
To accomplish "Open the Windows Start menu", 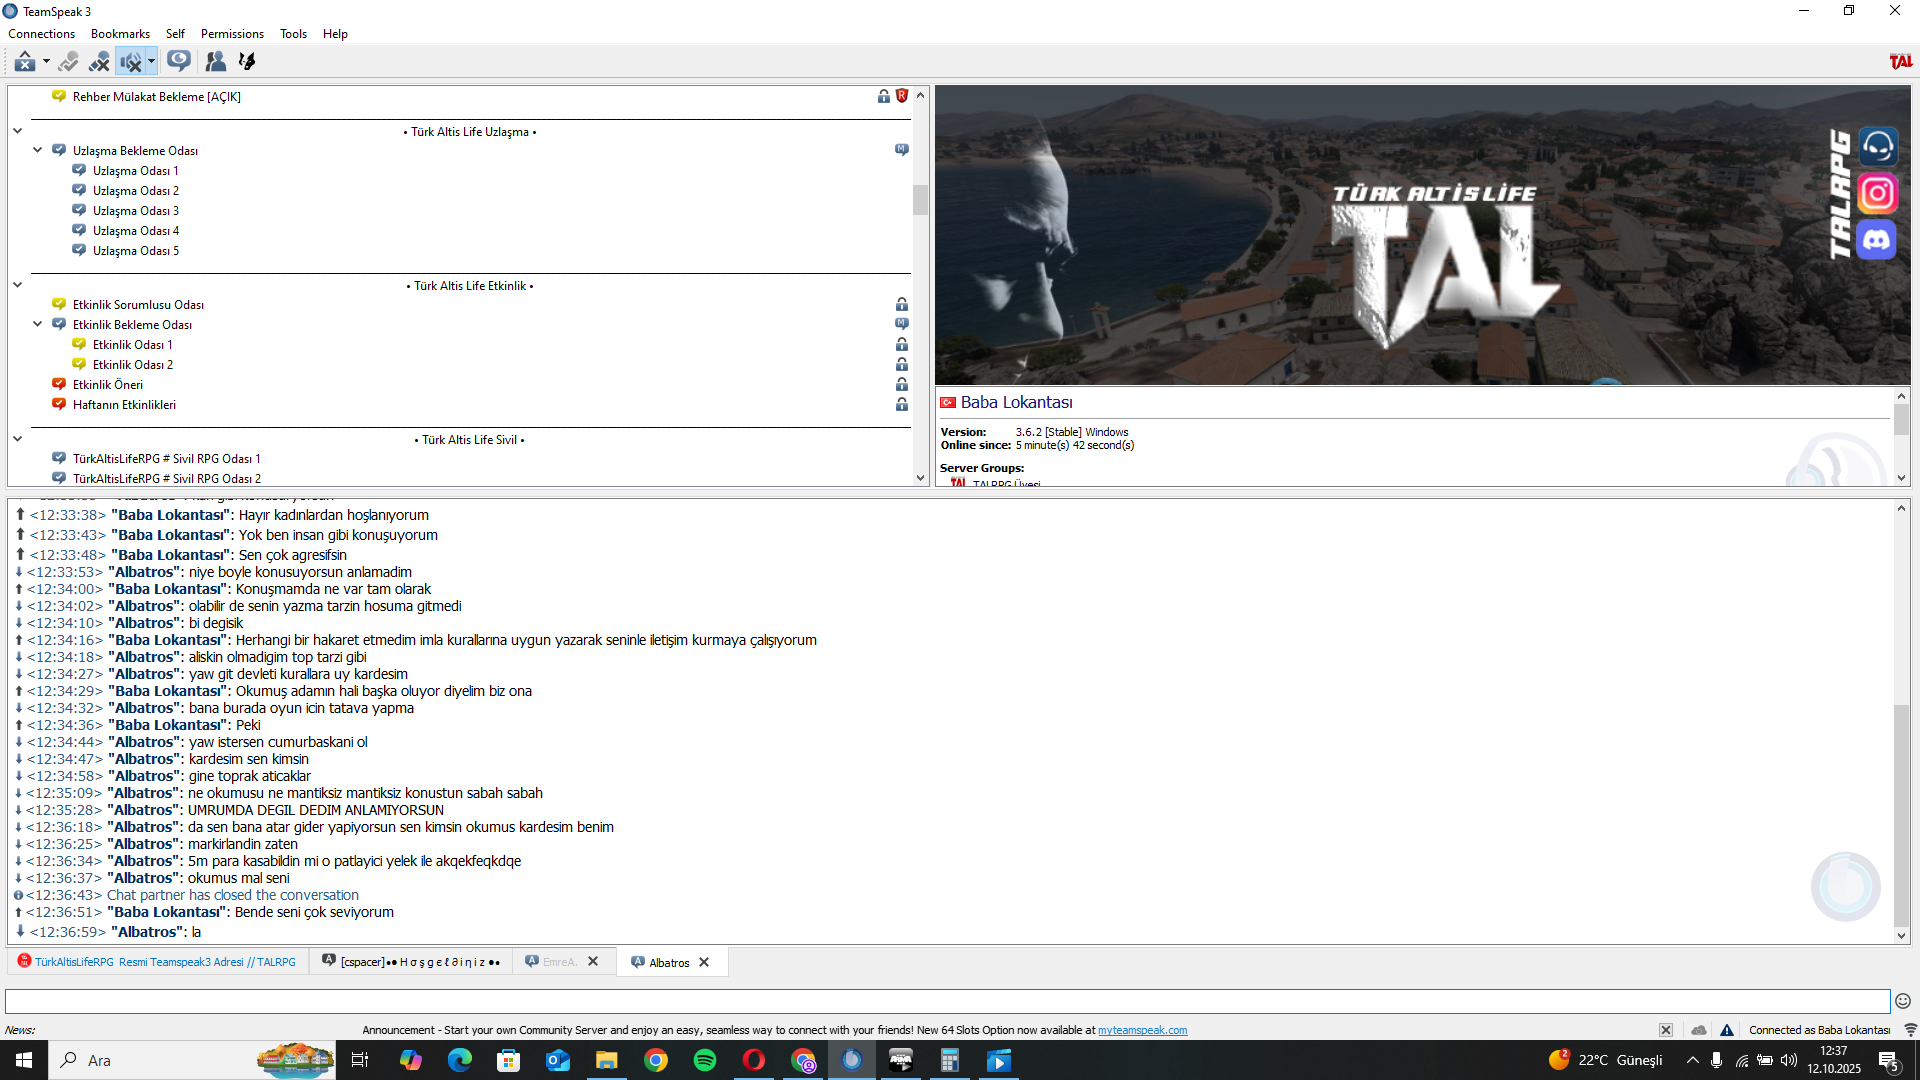I will pyautogui.click(x=24, y=1060).
